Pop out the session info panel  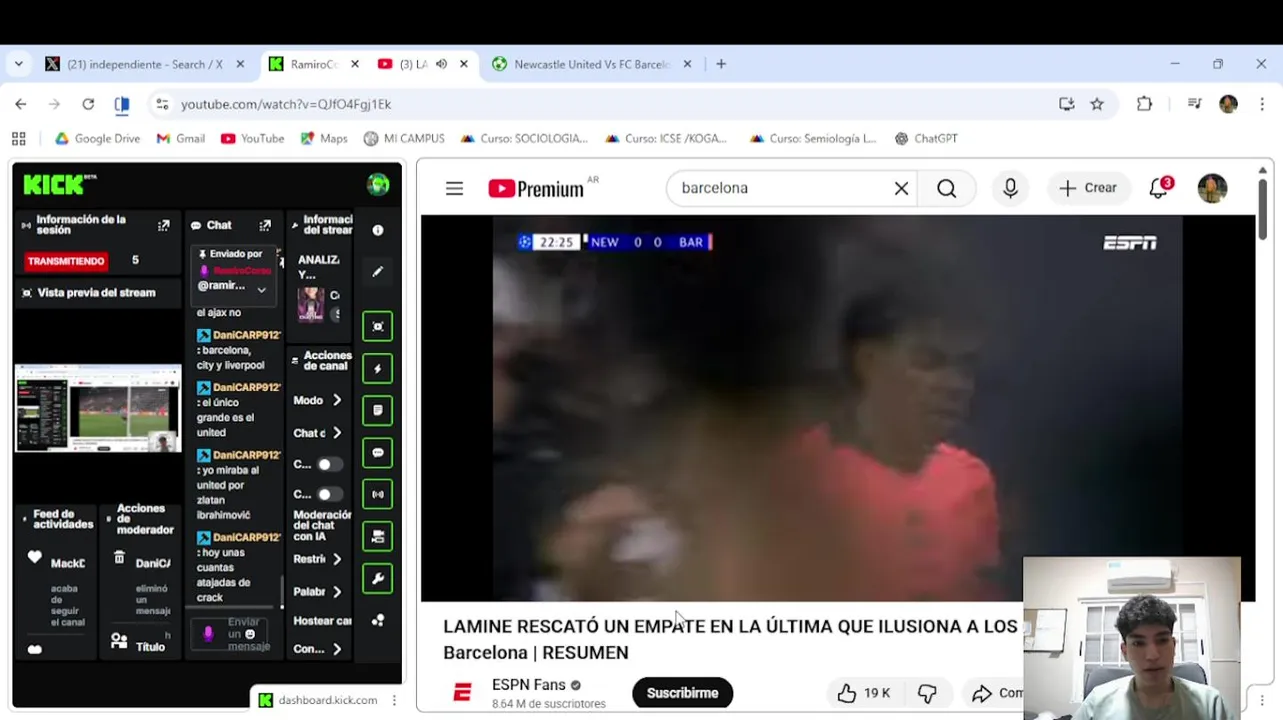(x=164, y=226)
